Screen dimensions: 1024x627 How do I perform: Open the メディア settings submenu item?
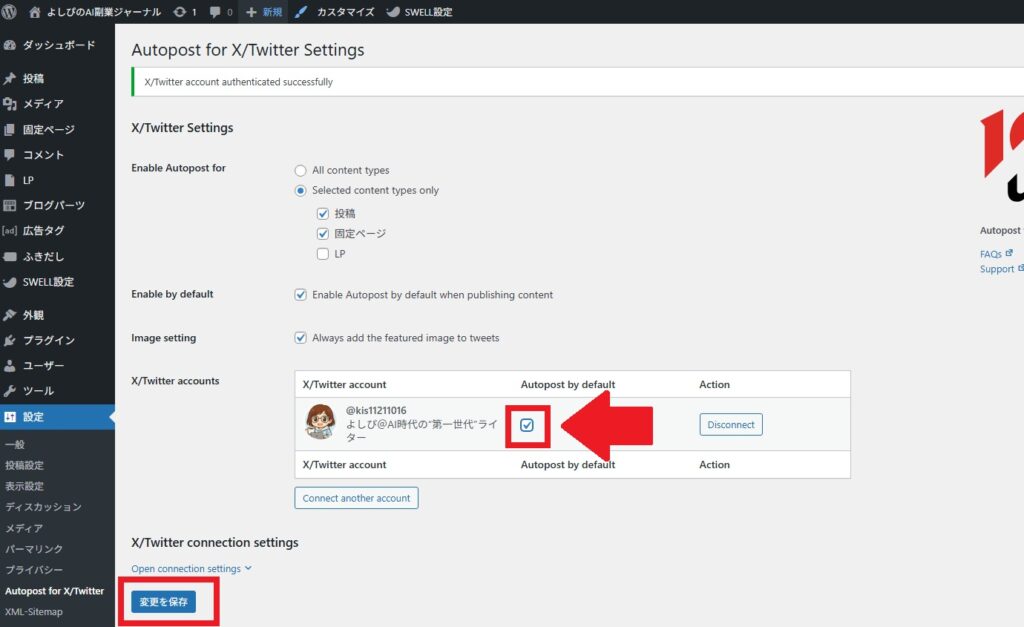point(24,528)
